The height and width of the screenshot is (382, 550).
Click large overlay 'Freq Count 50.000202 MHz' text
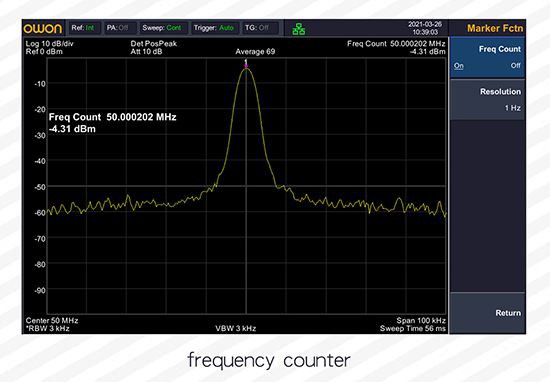[112, 117]
